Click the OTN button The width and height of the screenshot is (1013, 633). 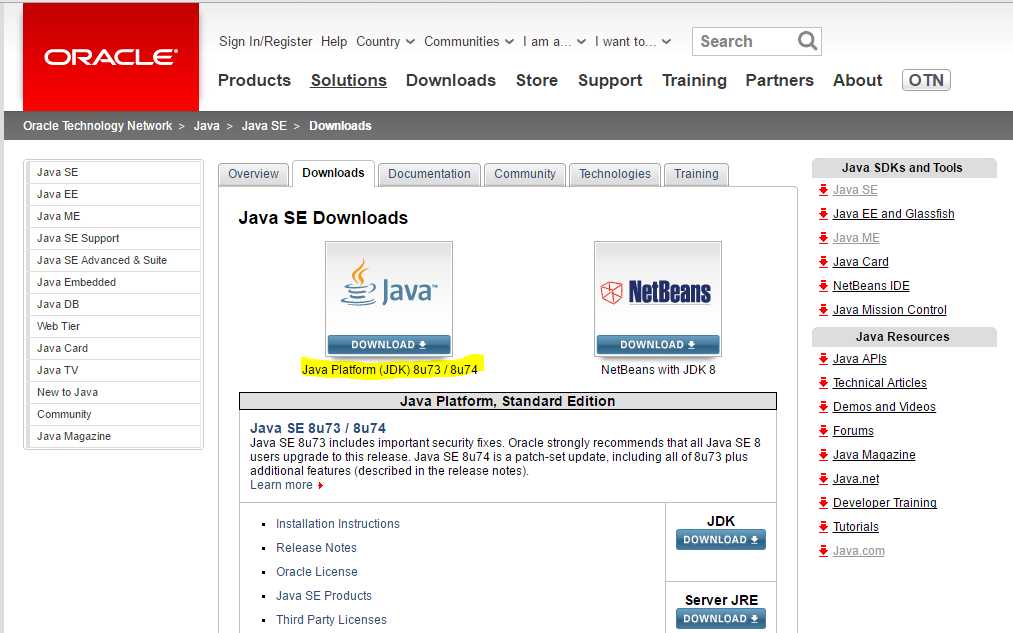pos(926,80)
